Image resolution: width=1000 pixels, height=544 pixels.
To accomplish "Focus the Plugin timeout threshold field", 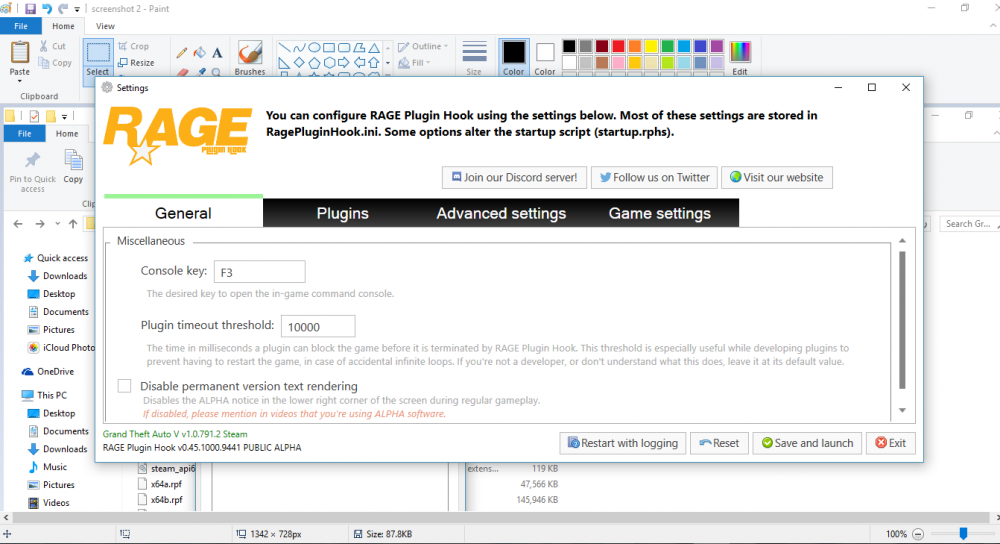I will click(x=318, y=327).
